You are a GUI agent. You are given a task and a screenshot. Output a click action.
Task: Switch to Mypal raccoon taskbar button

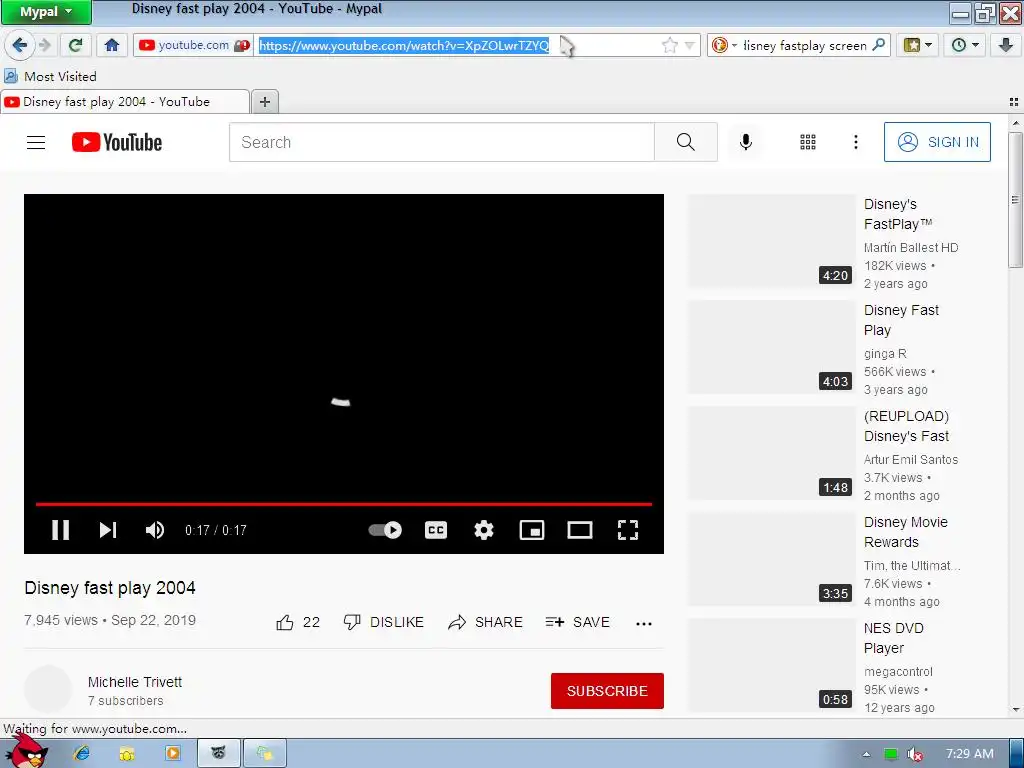(219, 754)
